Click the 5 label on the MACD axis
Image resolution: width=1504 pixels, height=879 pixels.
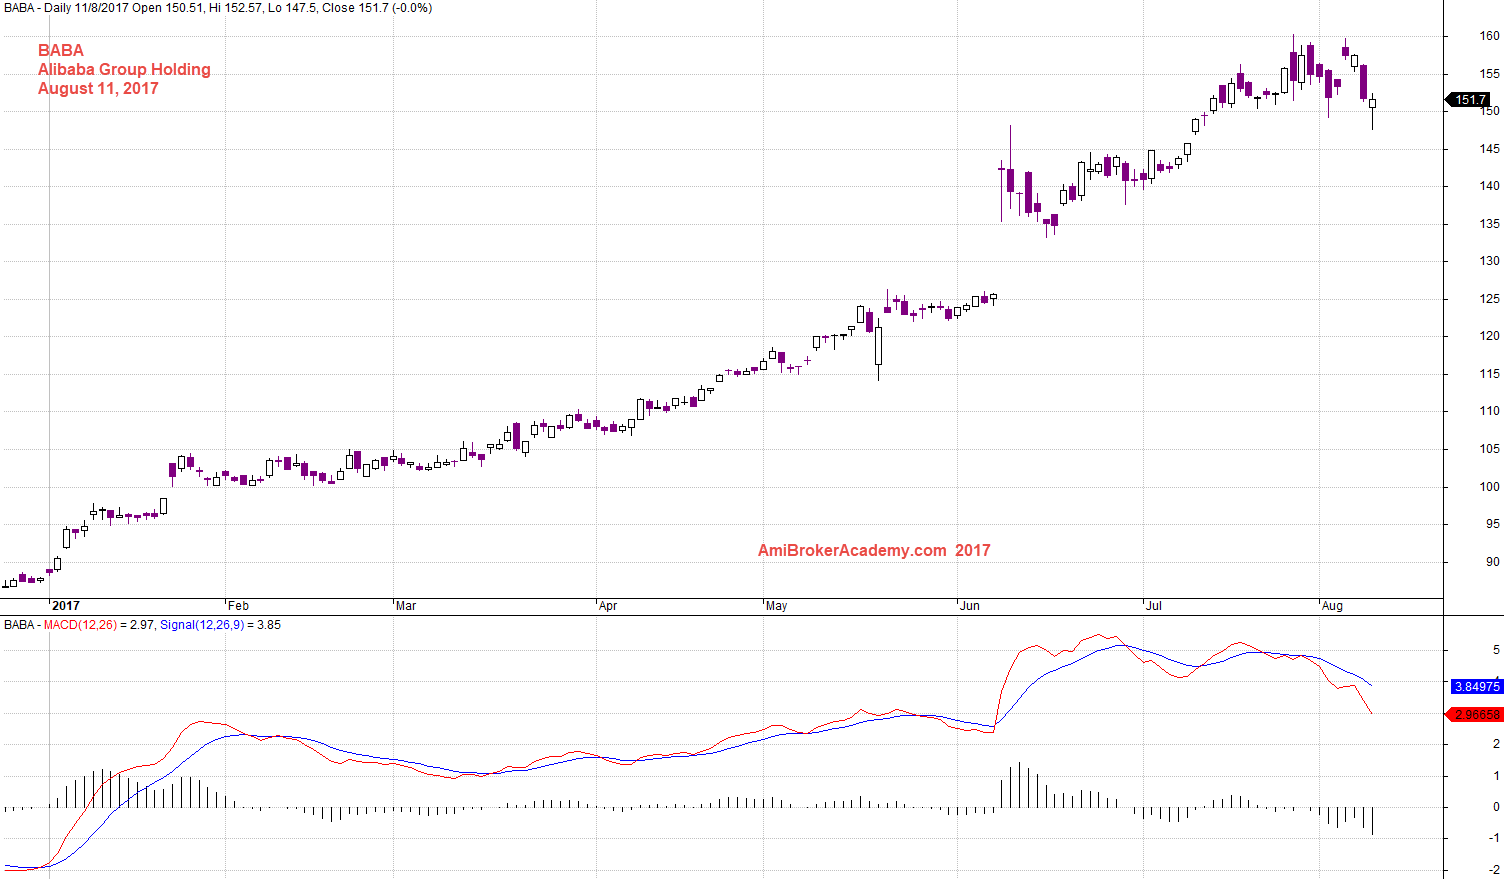(x=1496, y=650)
